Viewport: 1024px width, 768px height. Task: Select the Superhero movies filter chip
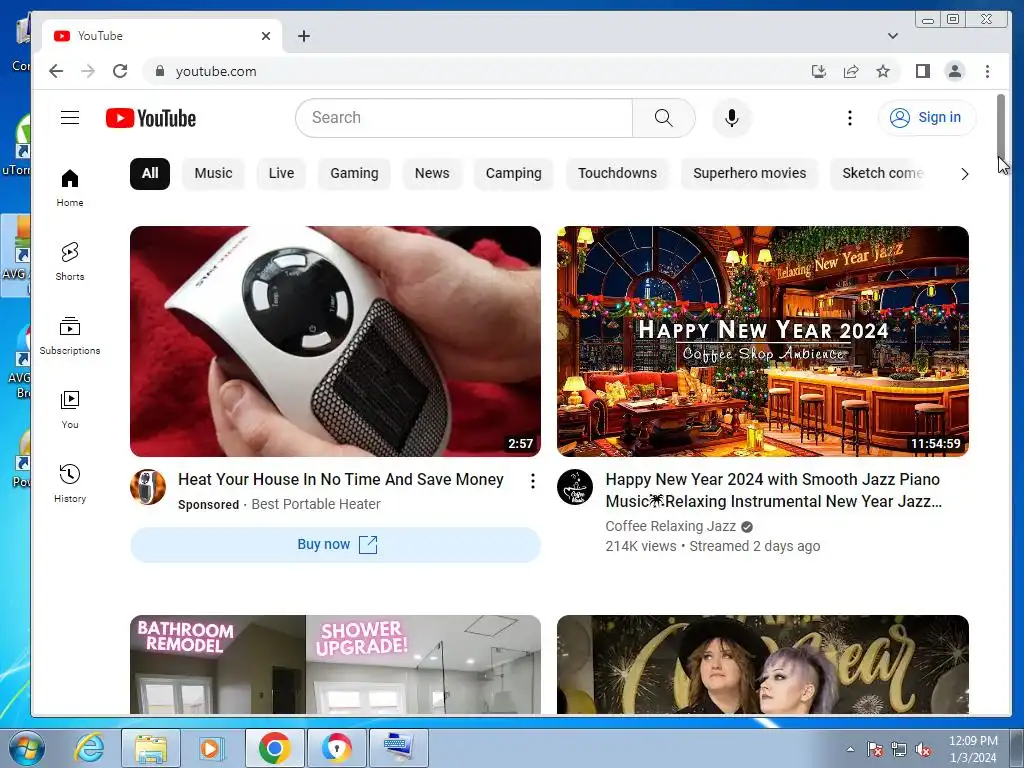click(x=750, y=174)
